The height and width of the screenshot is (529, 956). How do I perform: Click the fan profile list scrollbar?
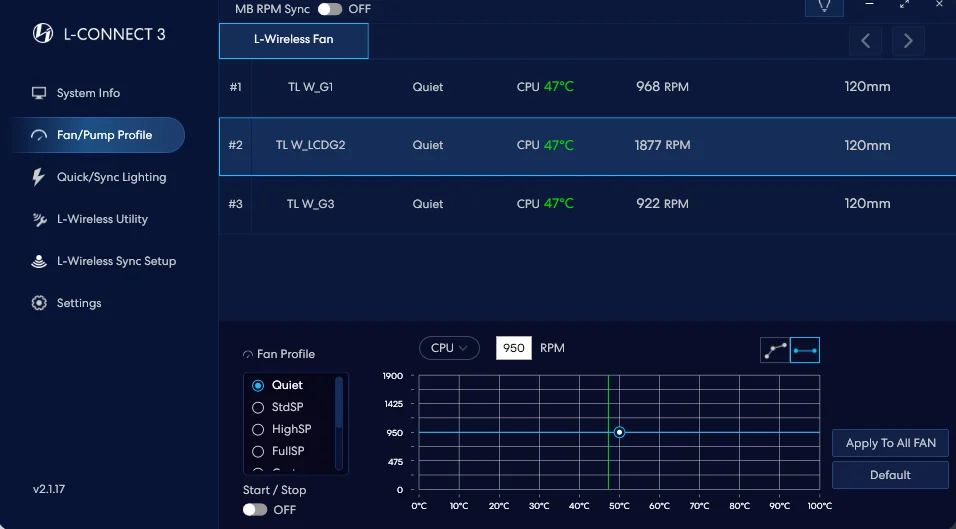coord(339,402)
